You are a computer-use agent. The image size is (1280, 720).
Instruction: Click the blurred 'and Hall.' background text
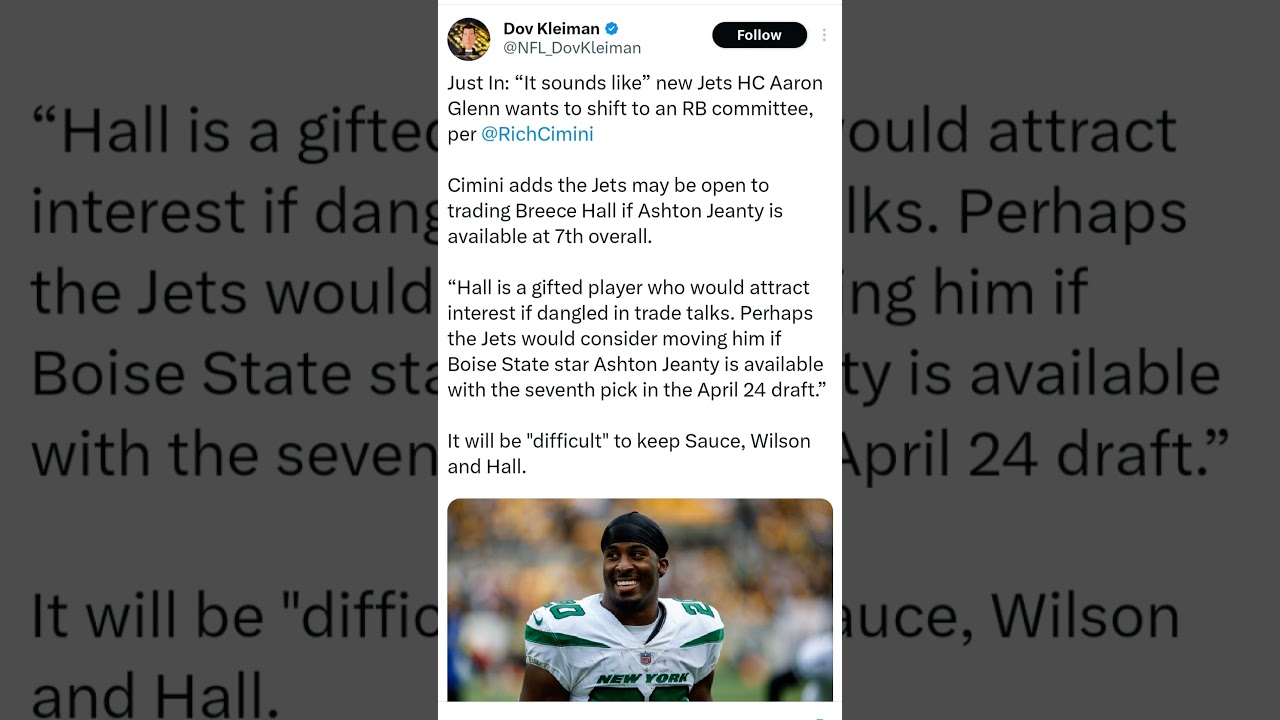click(153, 694)
